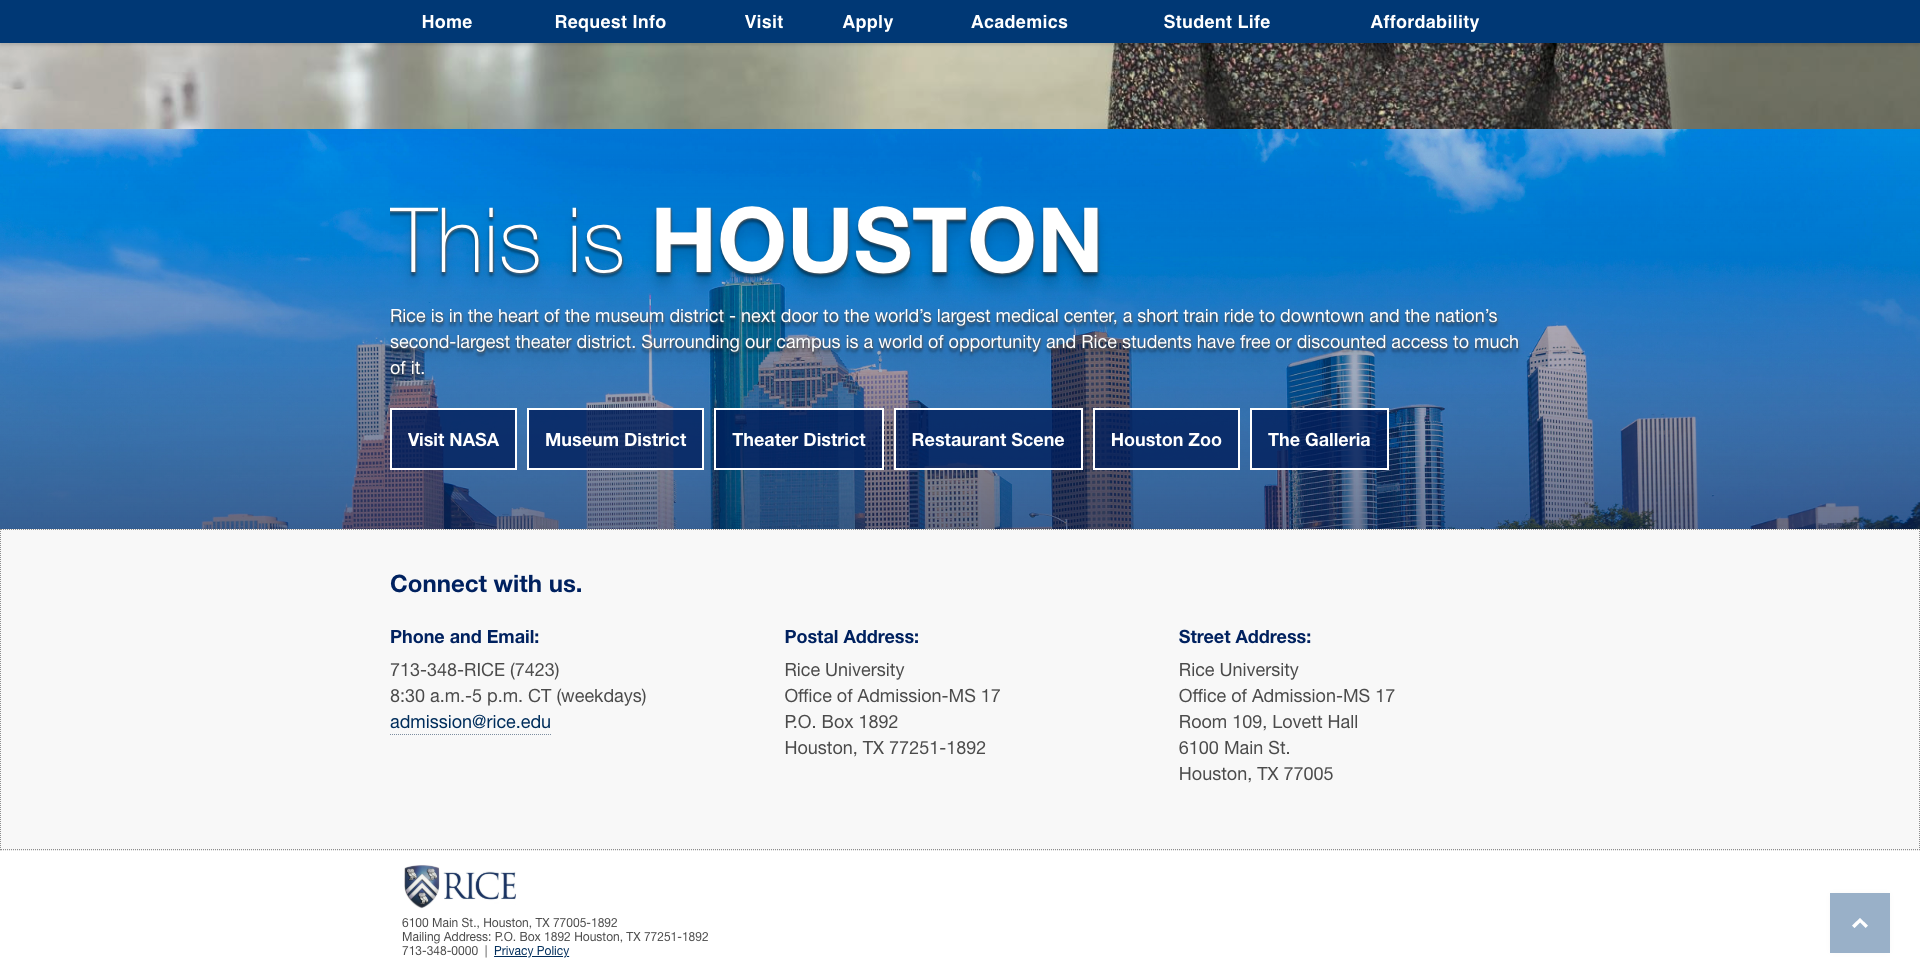Click '6100 Main St.' in Street Address
Viewport: 1920px width, 960px height.
click(x=1234, y=748)
